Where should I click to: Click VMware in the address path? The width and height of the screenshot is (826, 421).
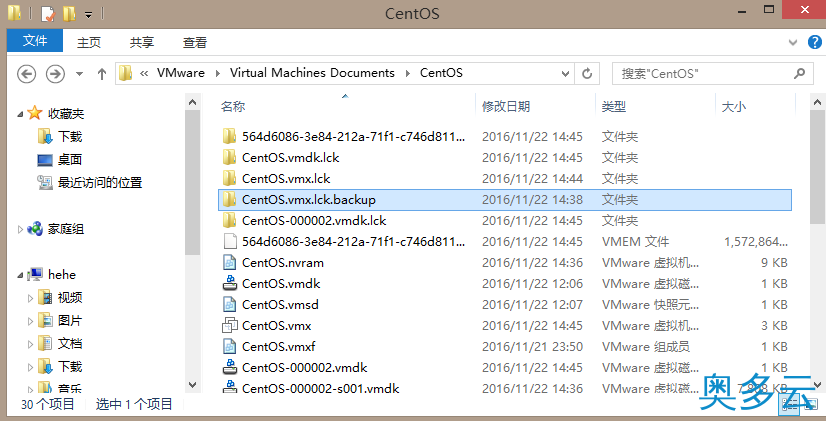181,73
